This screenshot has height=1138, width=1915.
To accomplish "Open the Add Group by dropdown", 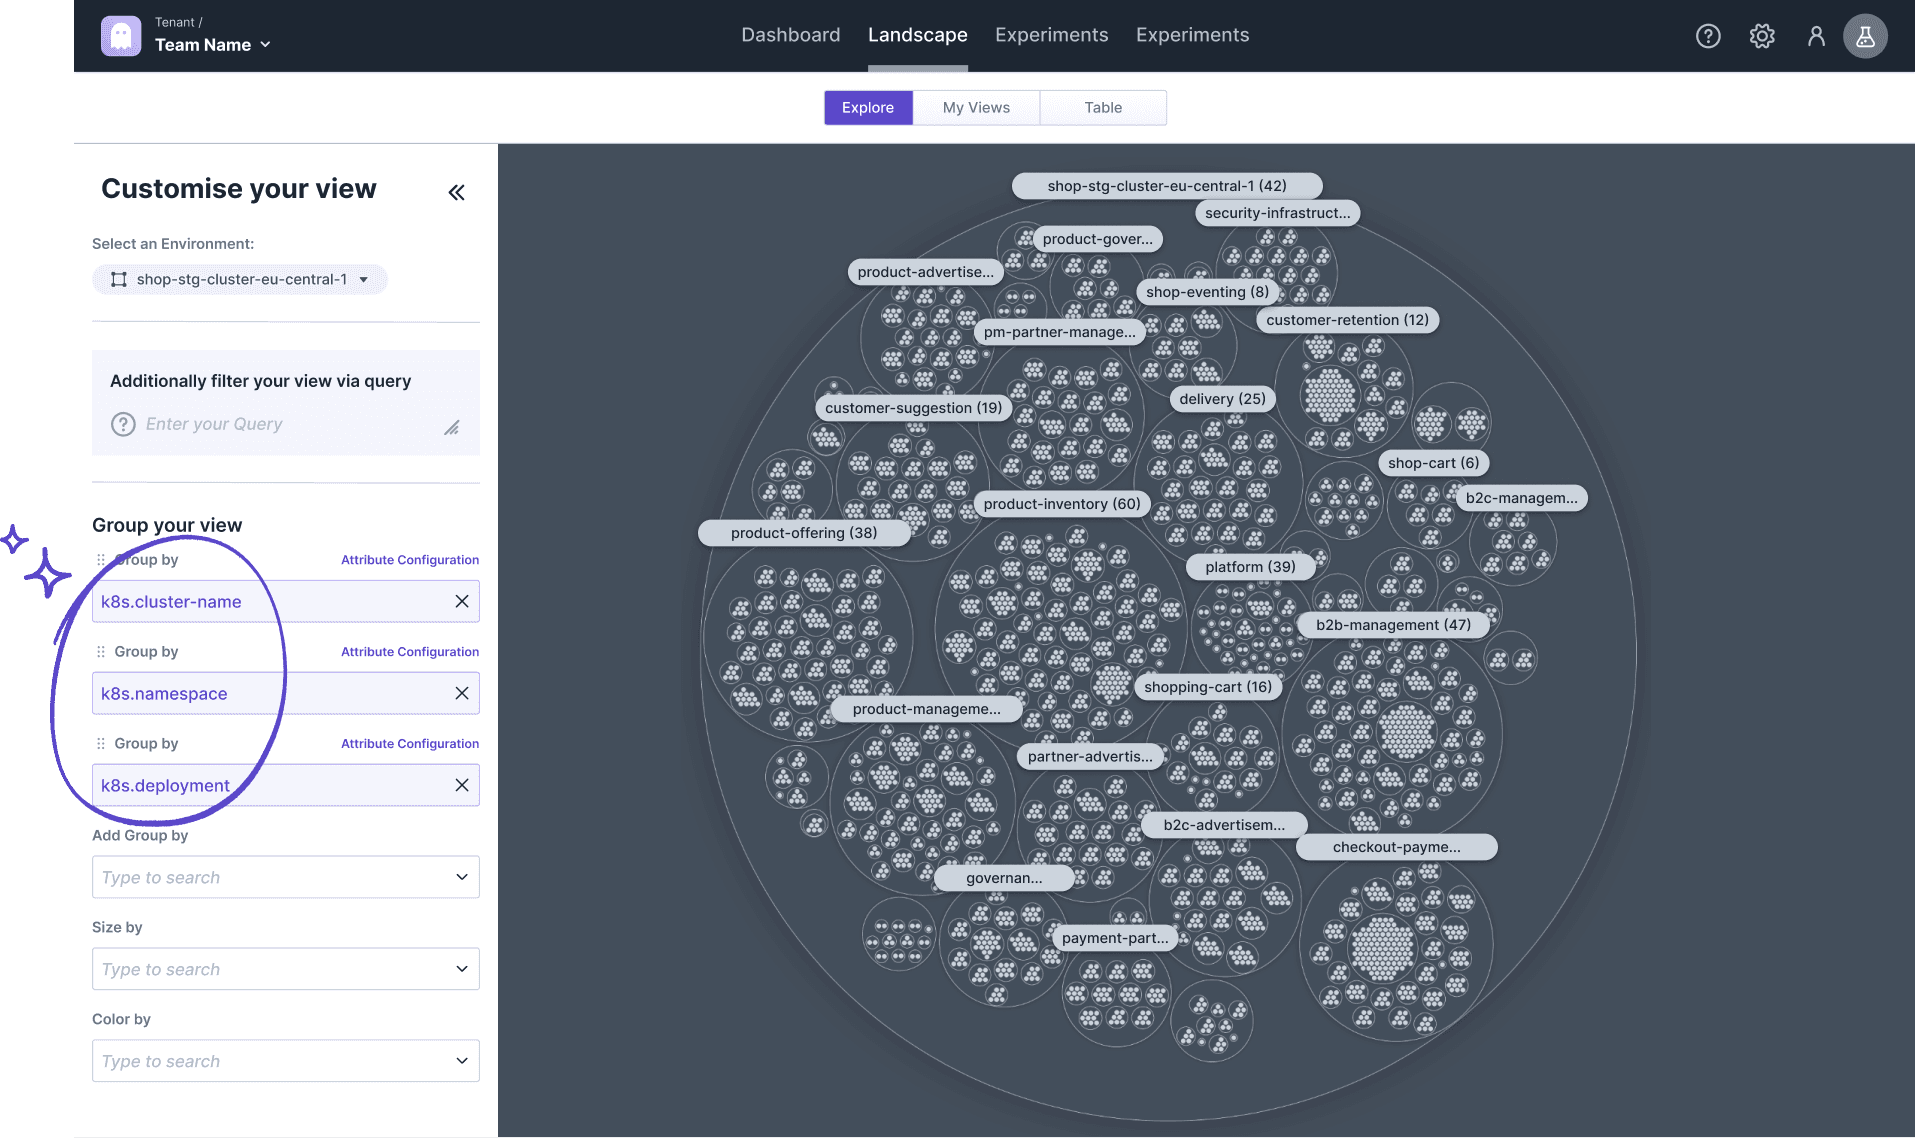I will coord(286,877).
